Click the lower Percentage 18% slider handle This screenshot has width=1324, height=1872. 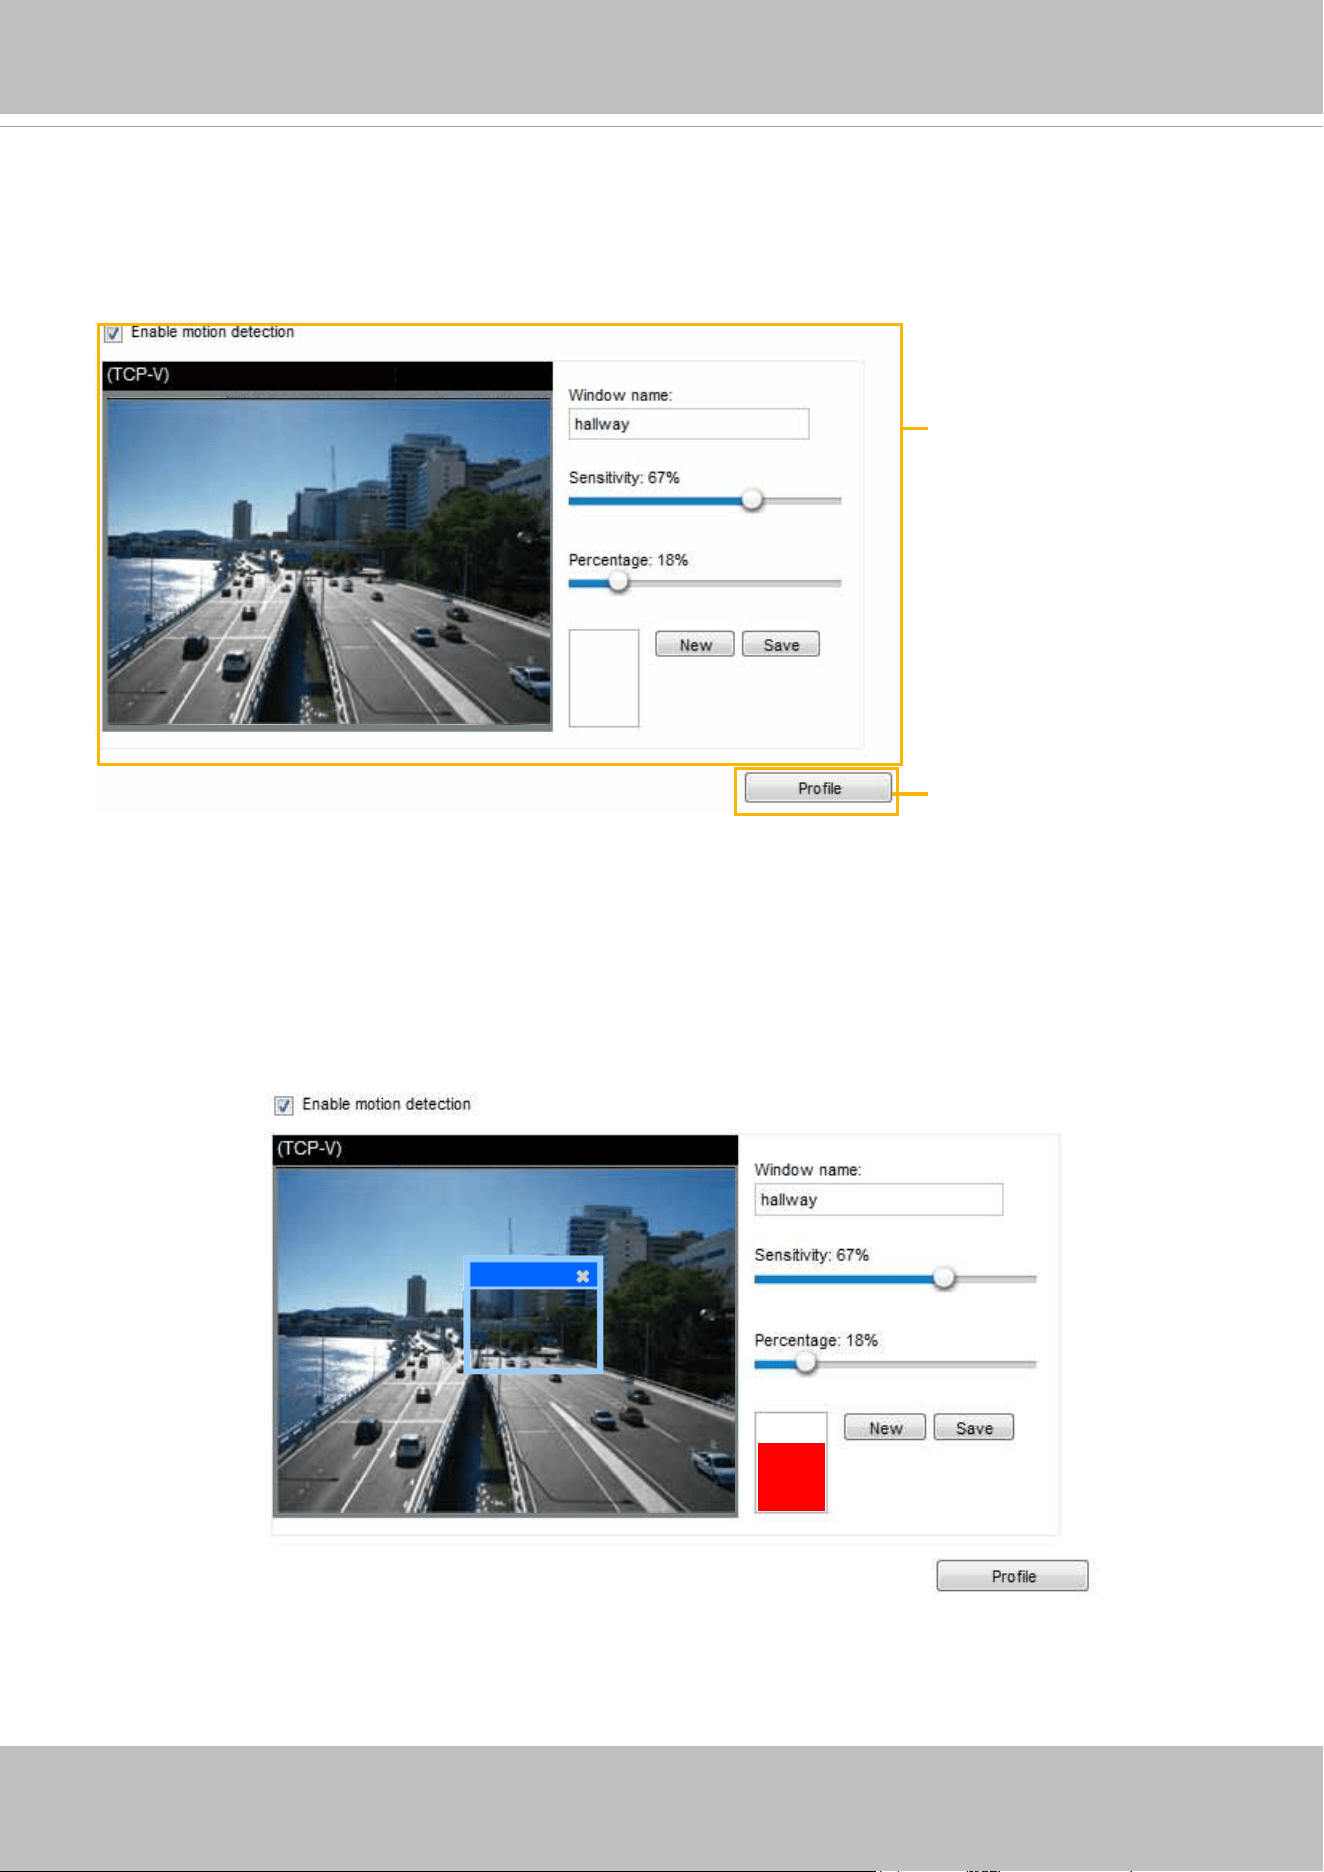806,1363
